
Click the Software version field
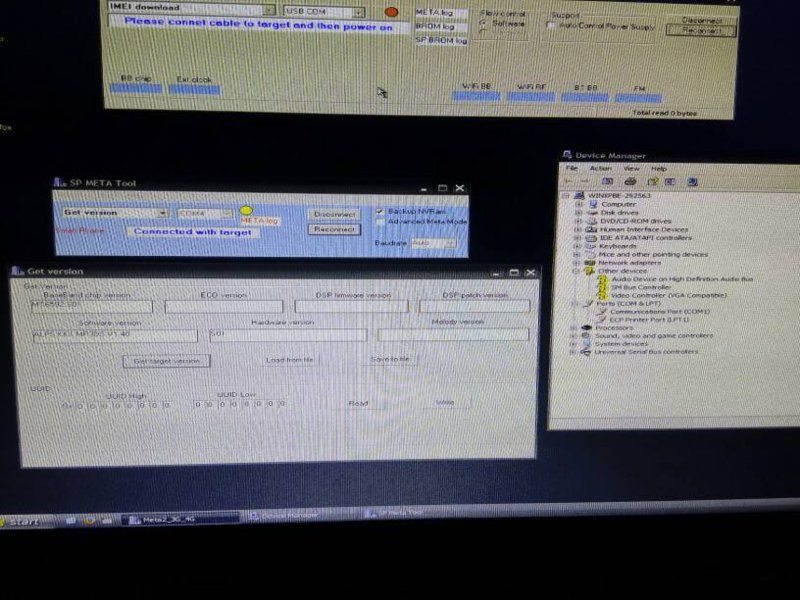click(x=115, y=335)
